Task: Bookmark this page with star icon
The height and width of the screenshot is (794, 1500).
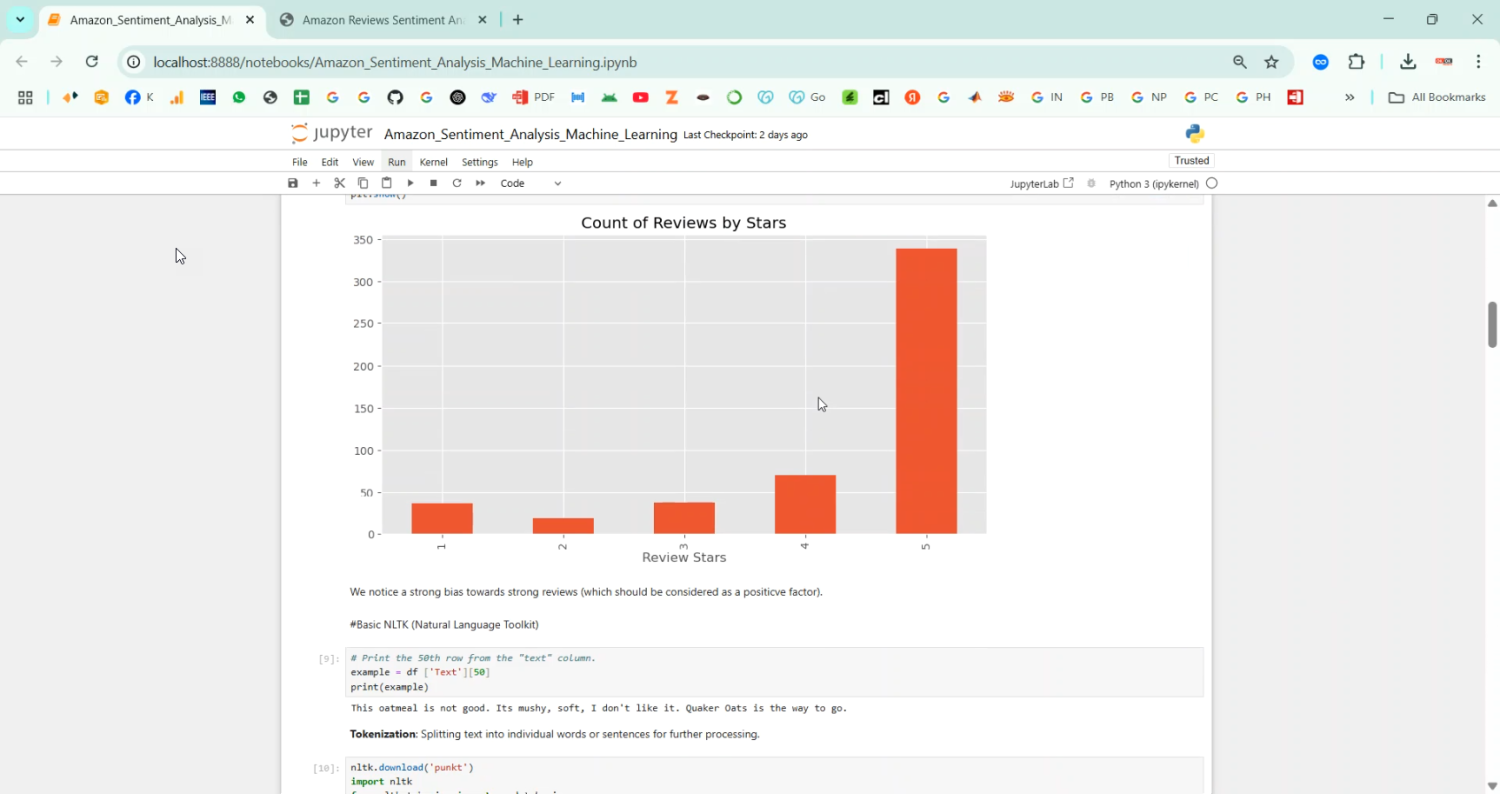Action: tap(1271, 62)
